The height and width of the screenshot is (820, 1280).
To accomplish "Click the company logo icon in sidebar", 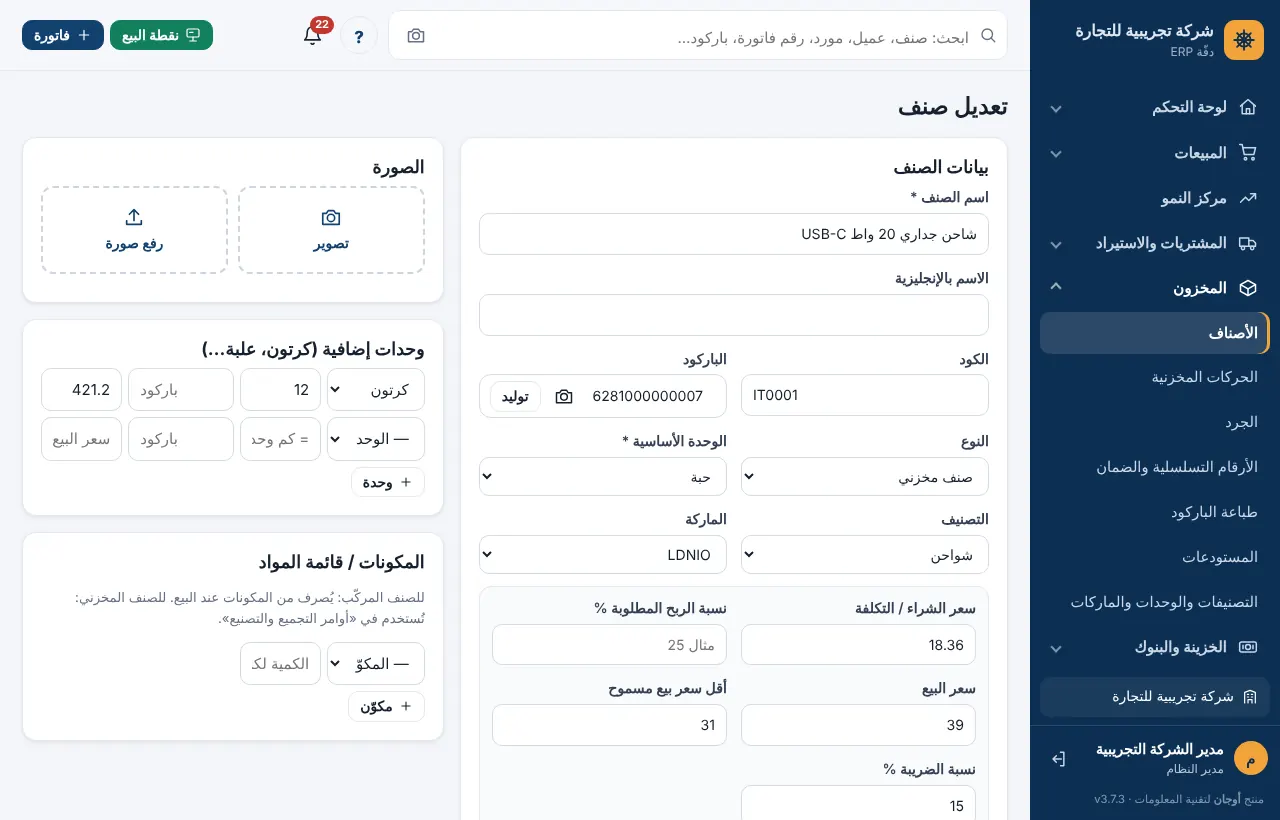I will coord(1244,40).
